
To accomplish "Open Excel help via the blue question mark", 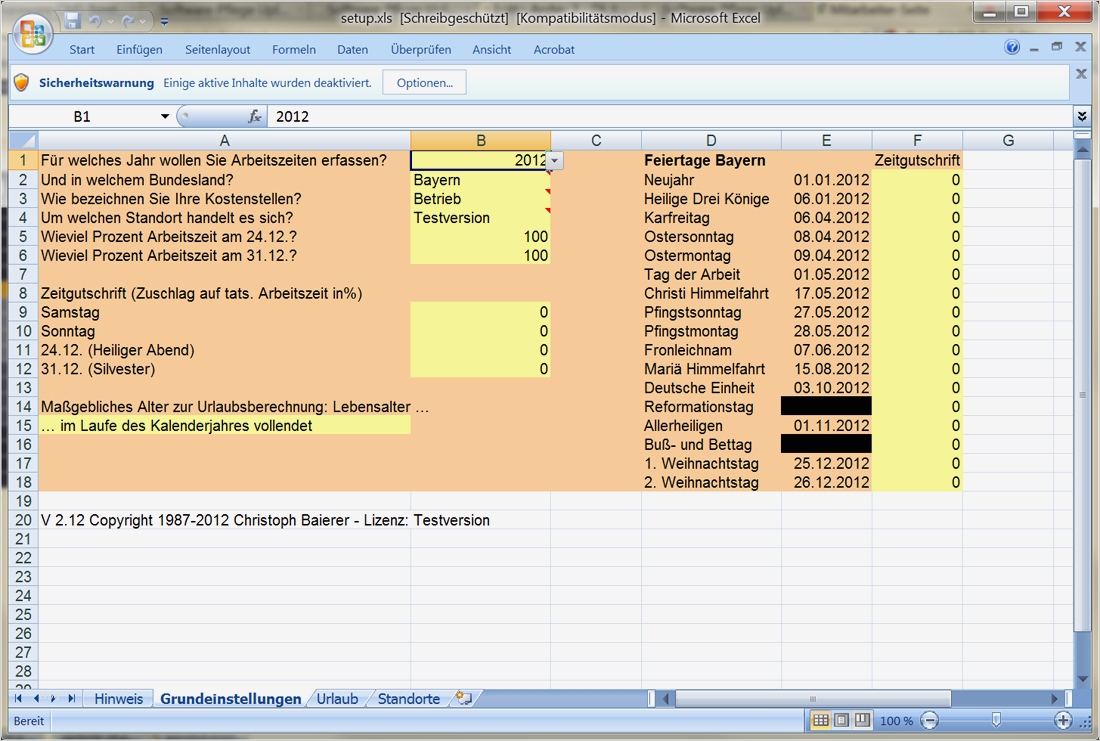I will 1012,48.
